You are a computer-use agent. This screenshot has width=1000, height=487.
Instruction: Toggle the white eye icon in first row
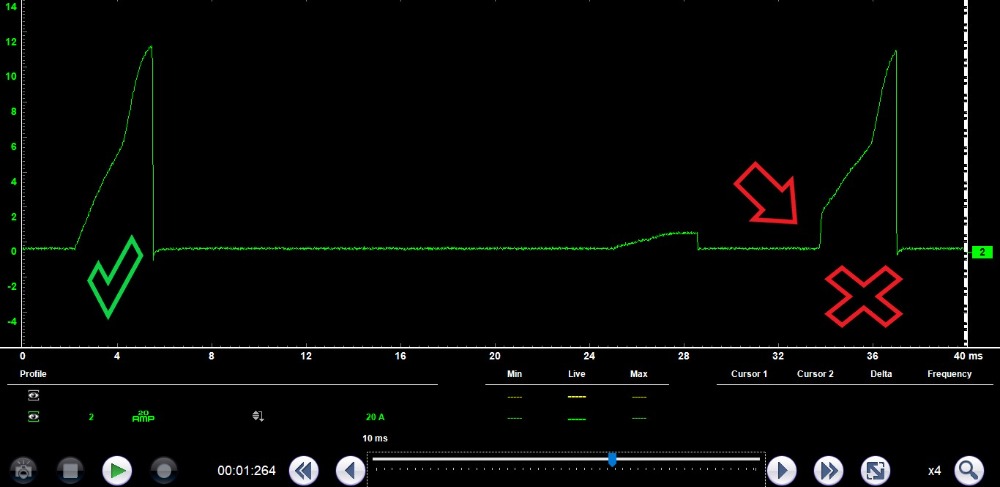(33, 395)
